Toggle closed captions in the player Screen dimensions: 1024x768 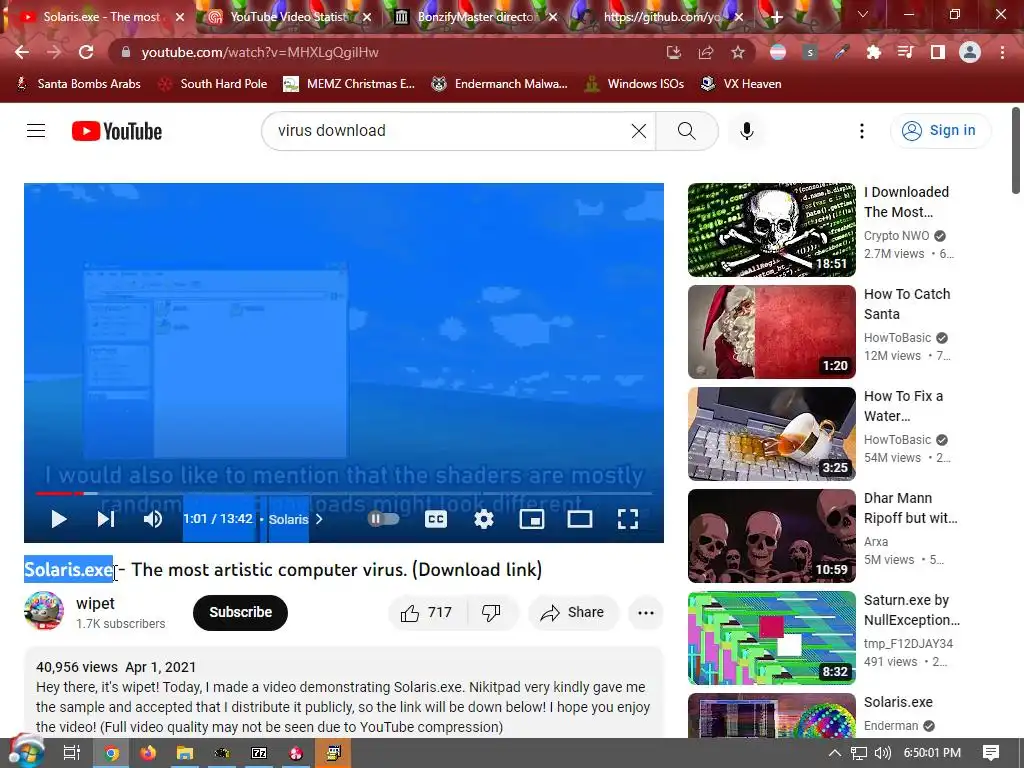click(x=436, y=519)
